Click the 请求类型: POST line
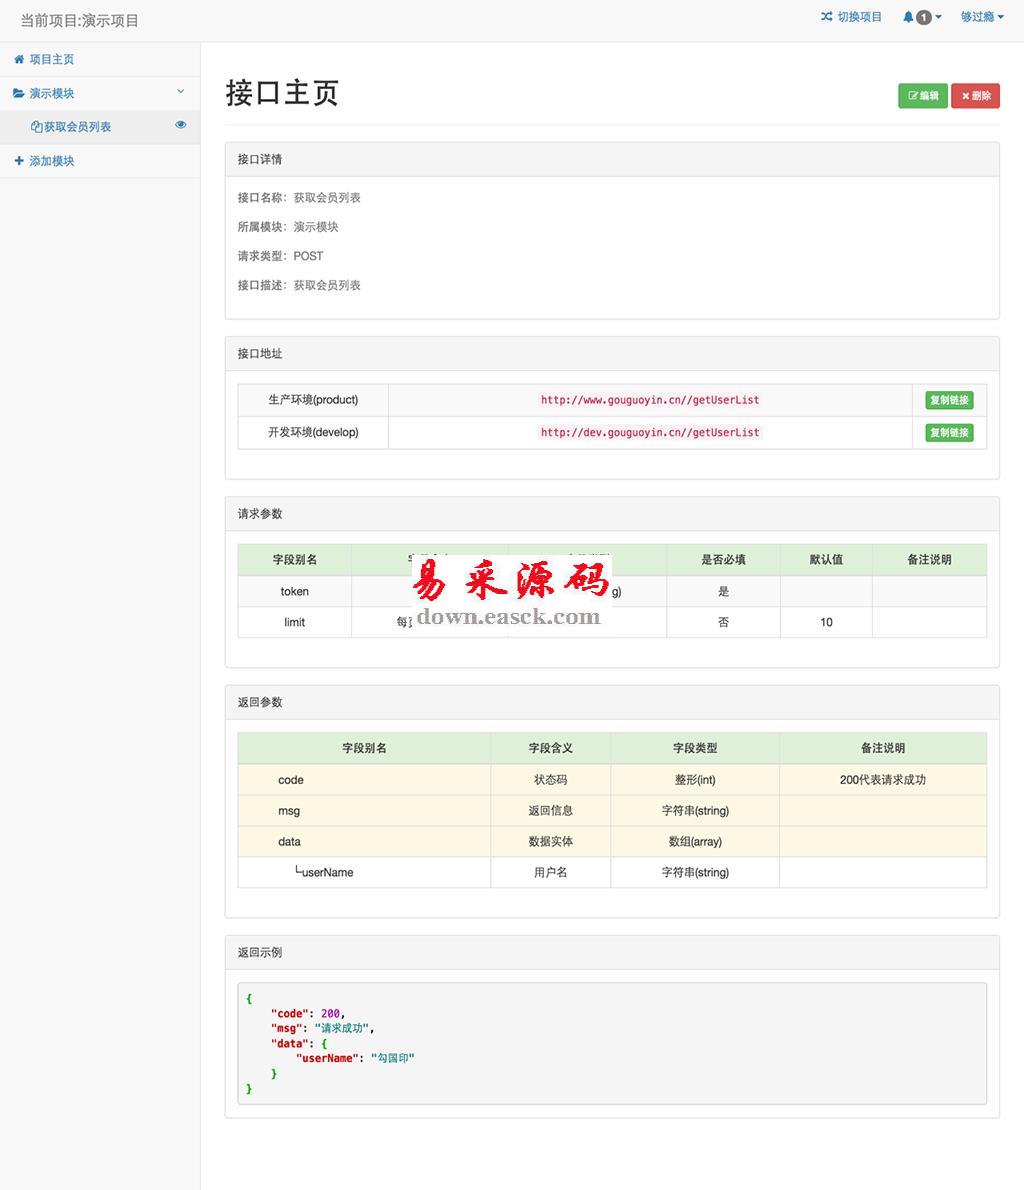This screenshot has width=1024, height=1190. 280,256
